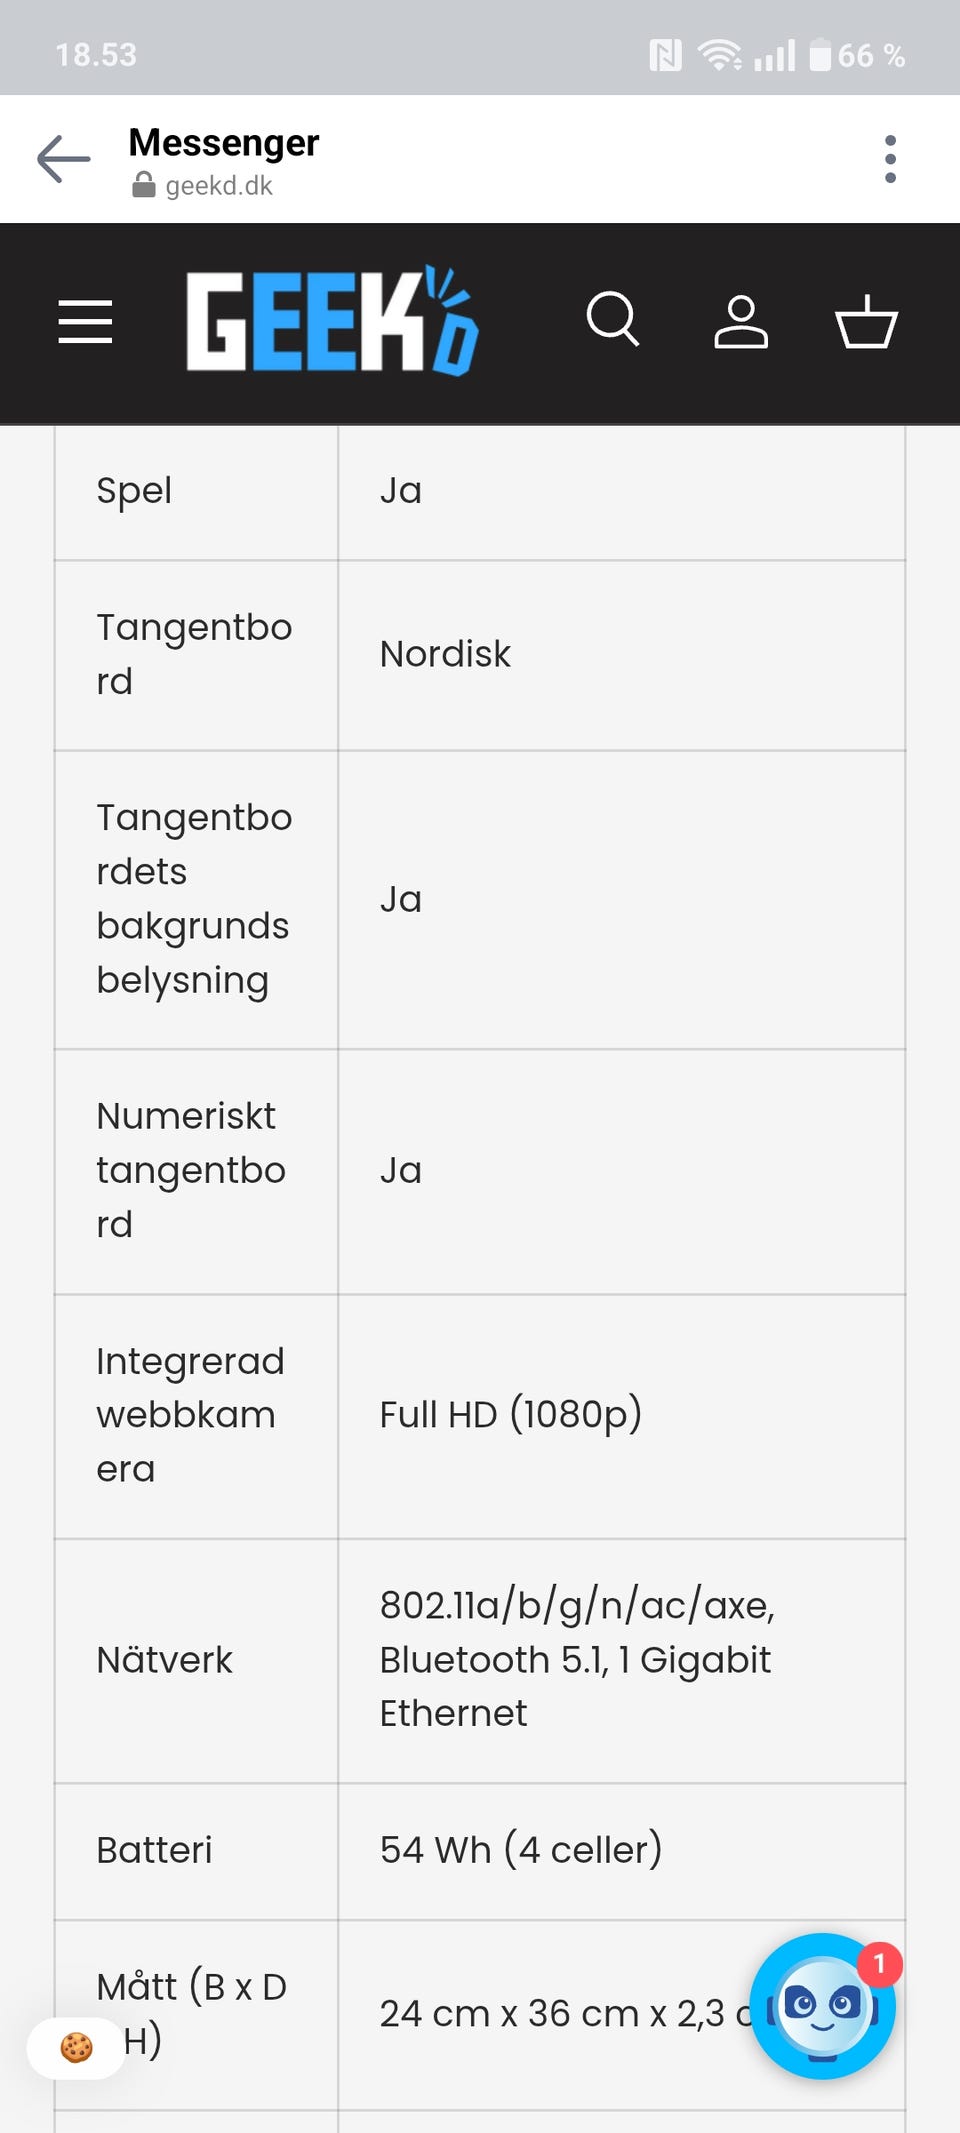Open the shopping basket
Screen dimensions: 960x2133
click(866, 322)
